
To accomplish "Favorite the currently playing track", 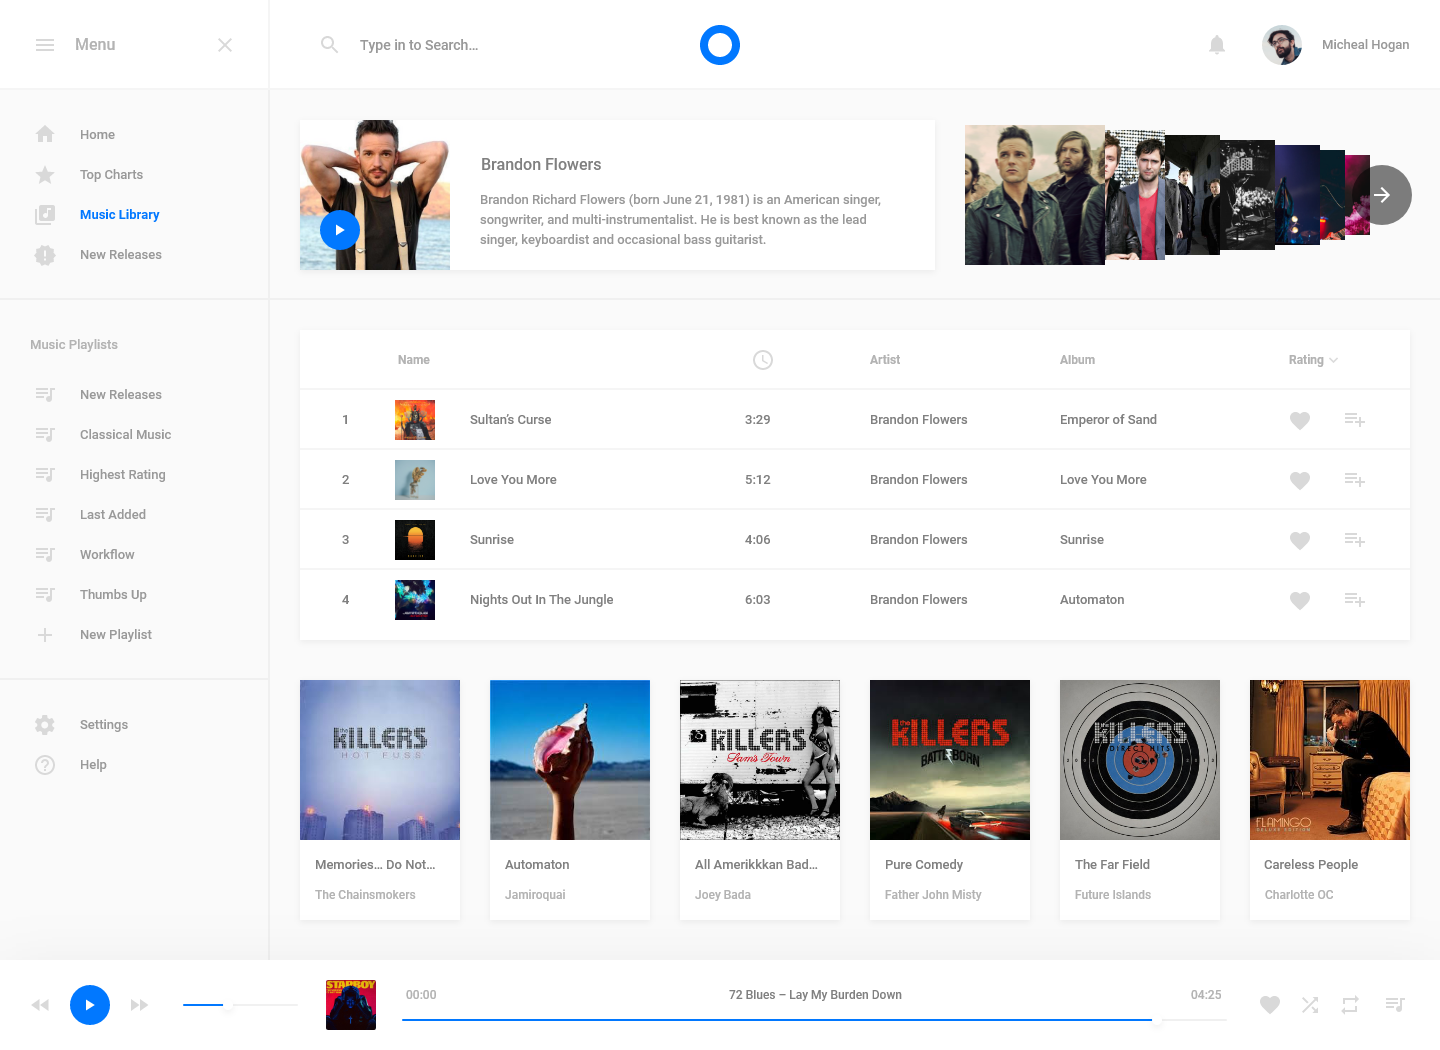I will point(1270,1005).
